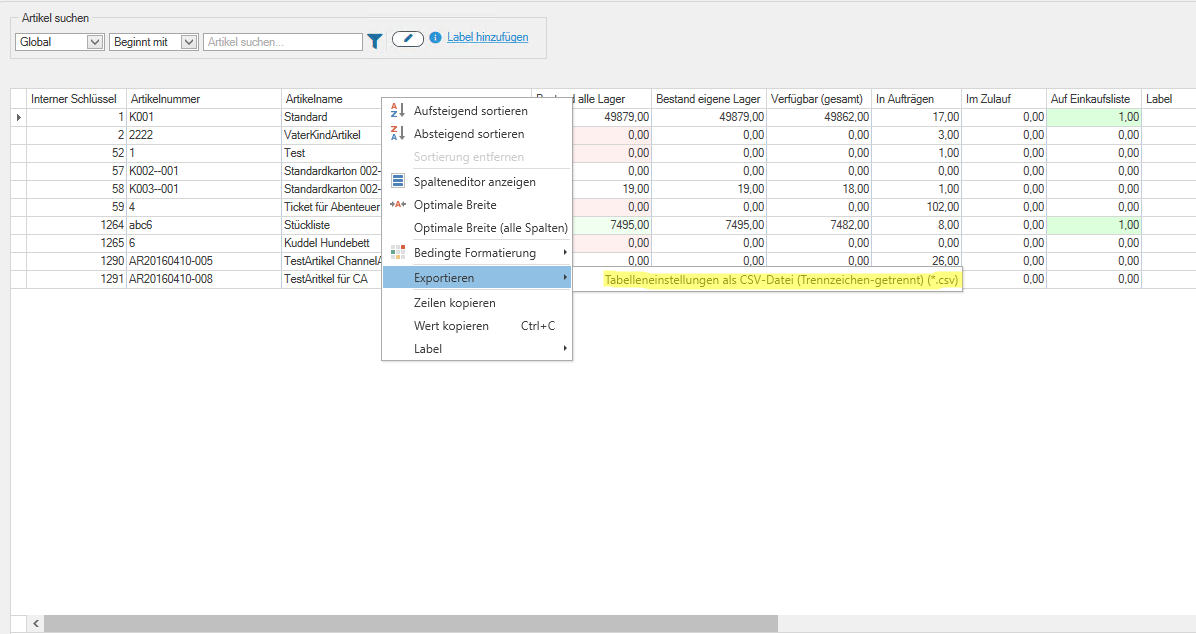Select the green '1,00' cell in K001 row
This screenshot has height=634, width=1196.
tap(1094, 117)
